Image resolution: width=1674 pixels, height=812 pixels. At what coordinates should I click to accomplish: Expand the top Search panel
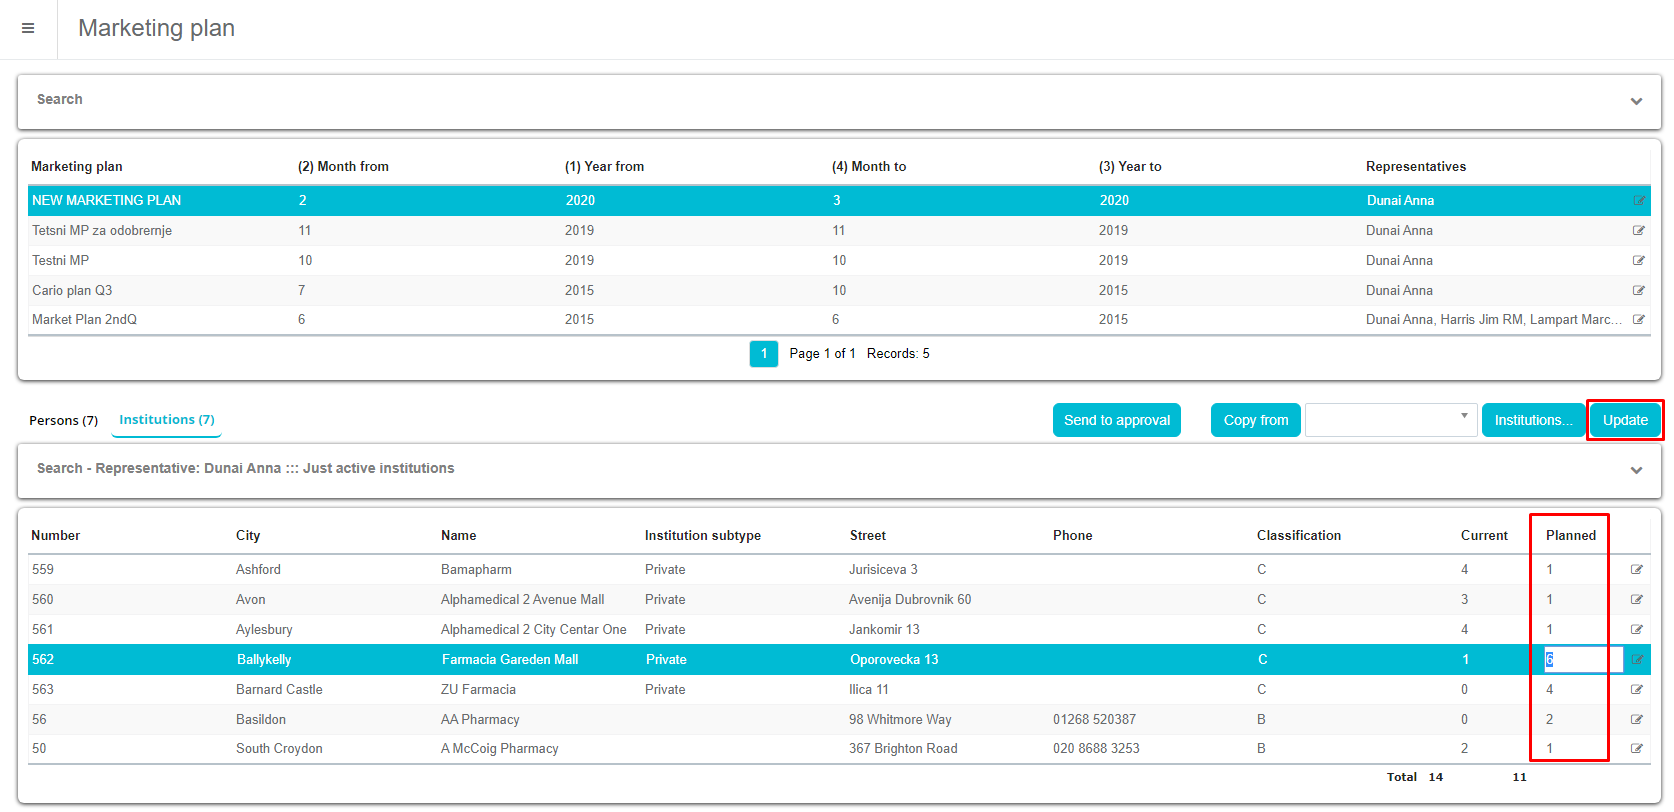coord(1636,101)
